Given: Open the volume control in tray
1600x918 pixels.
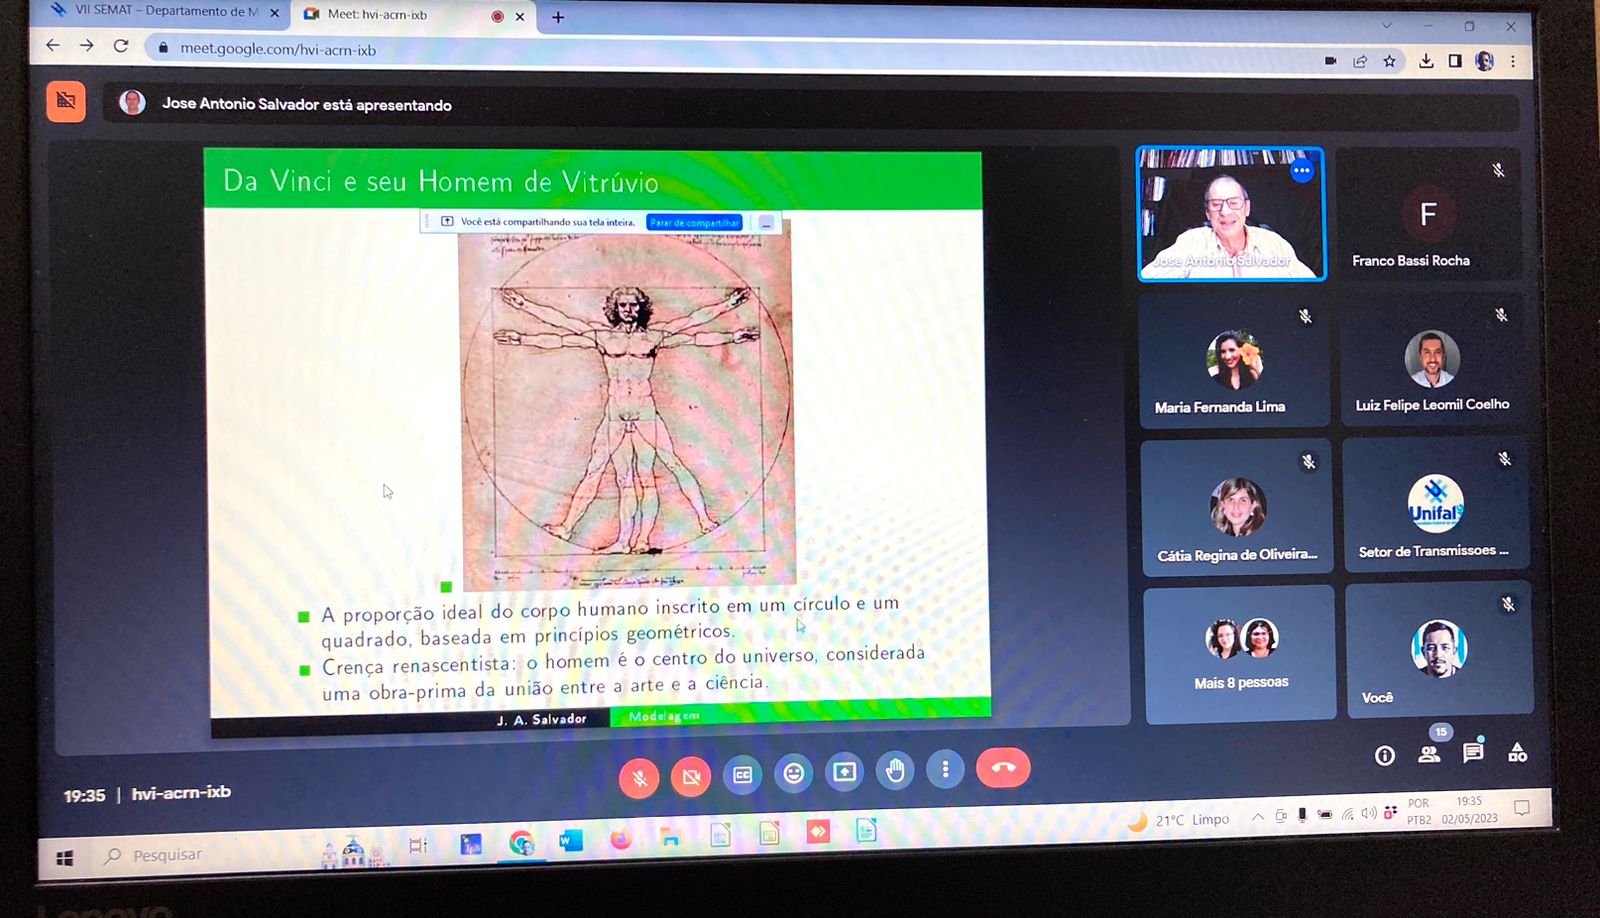Looking at the screenshot, I should (1369, 813).
